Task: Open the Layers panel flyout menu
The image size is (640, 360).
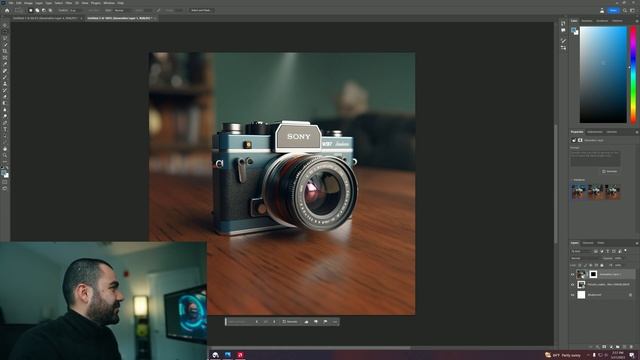Action: click(x=636, y=243)
